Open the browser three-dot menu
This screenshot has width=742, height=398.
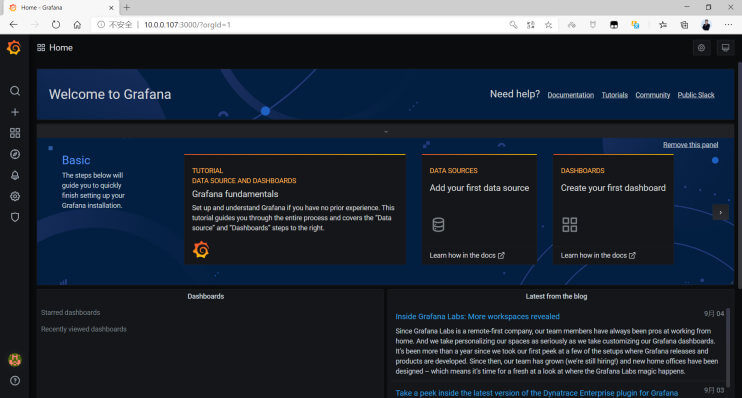[728, 25]
